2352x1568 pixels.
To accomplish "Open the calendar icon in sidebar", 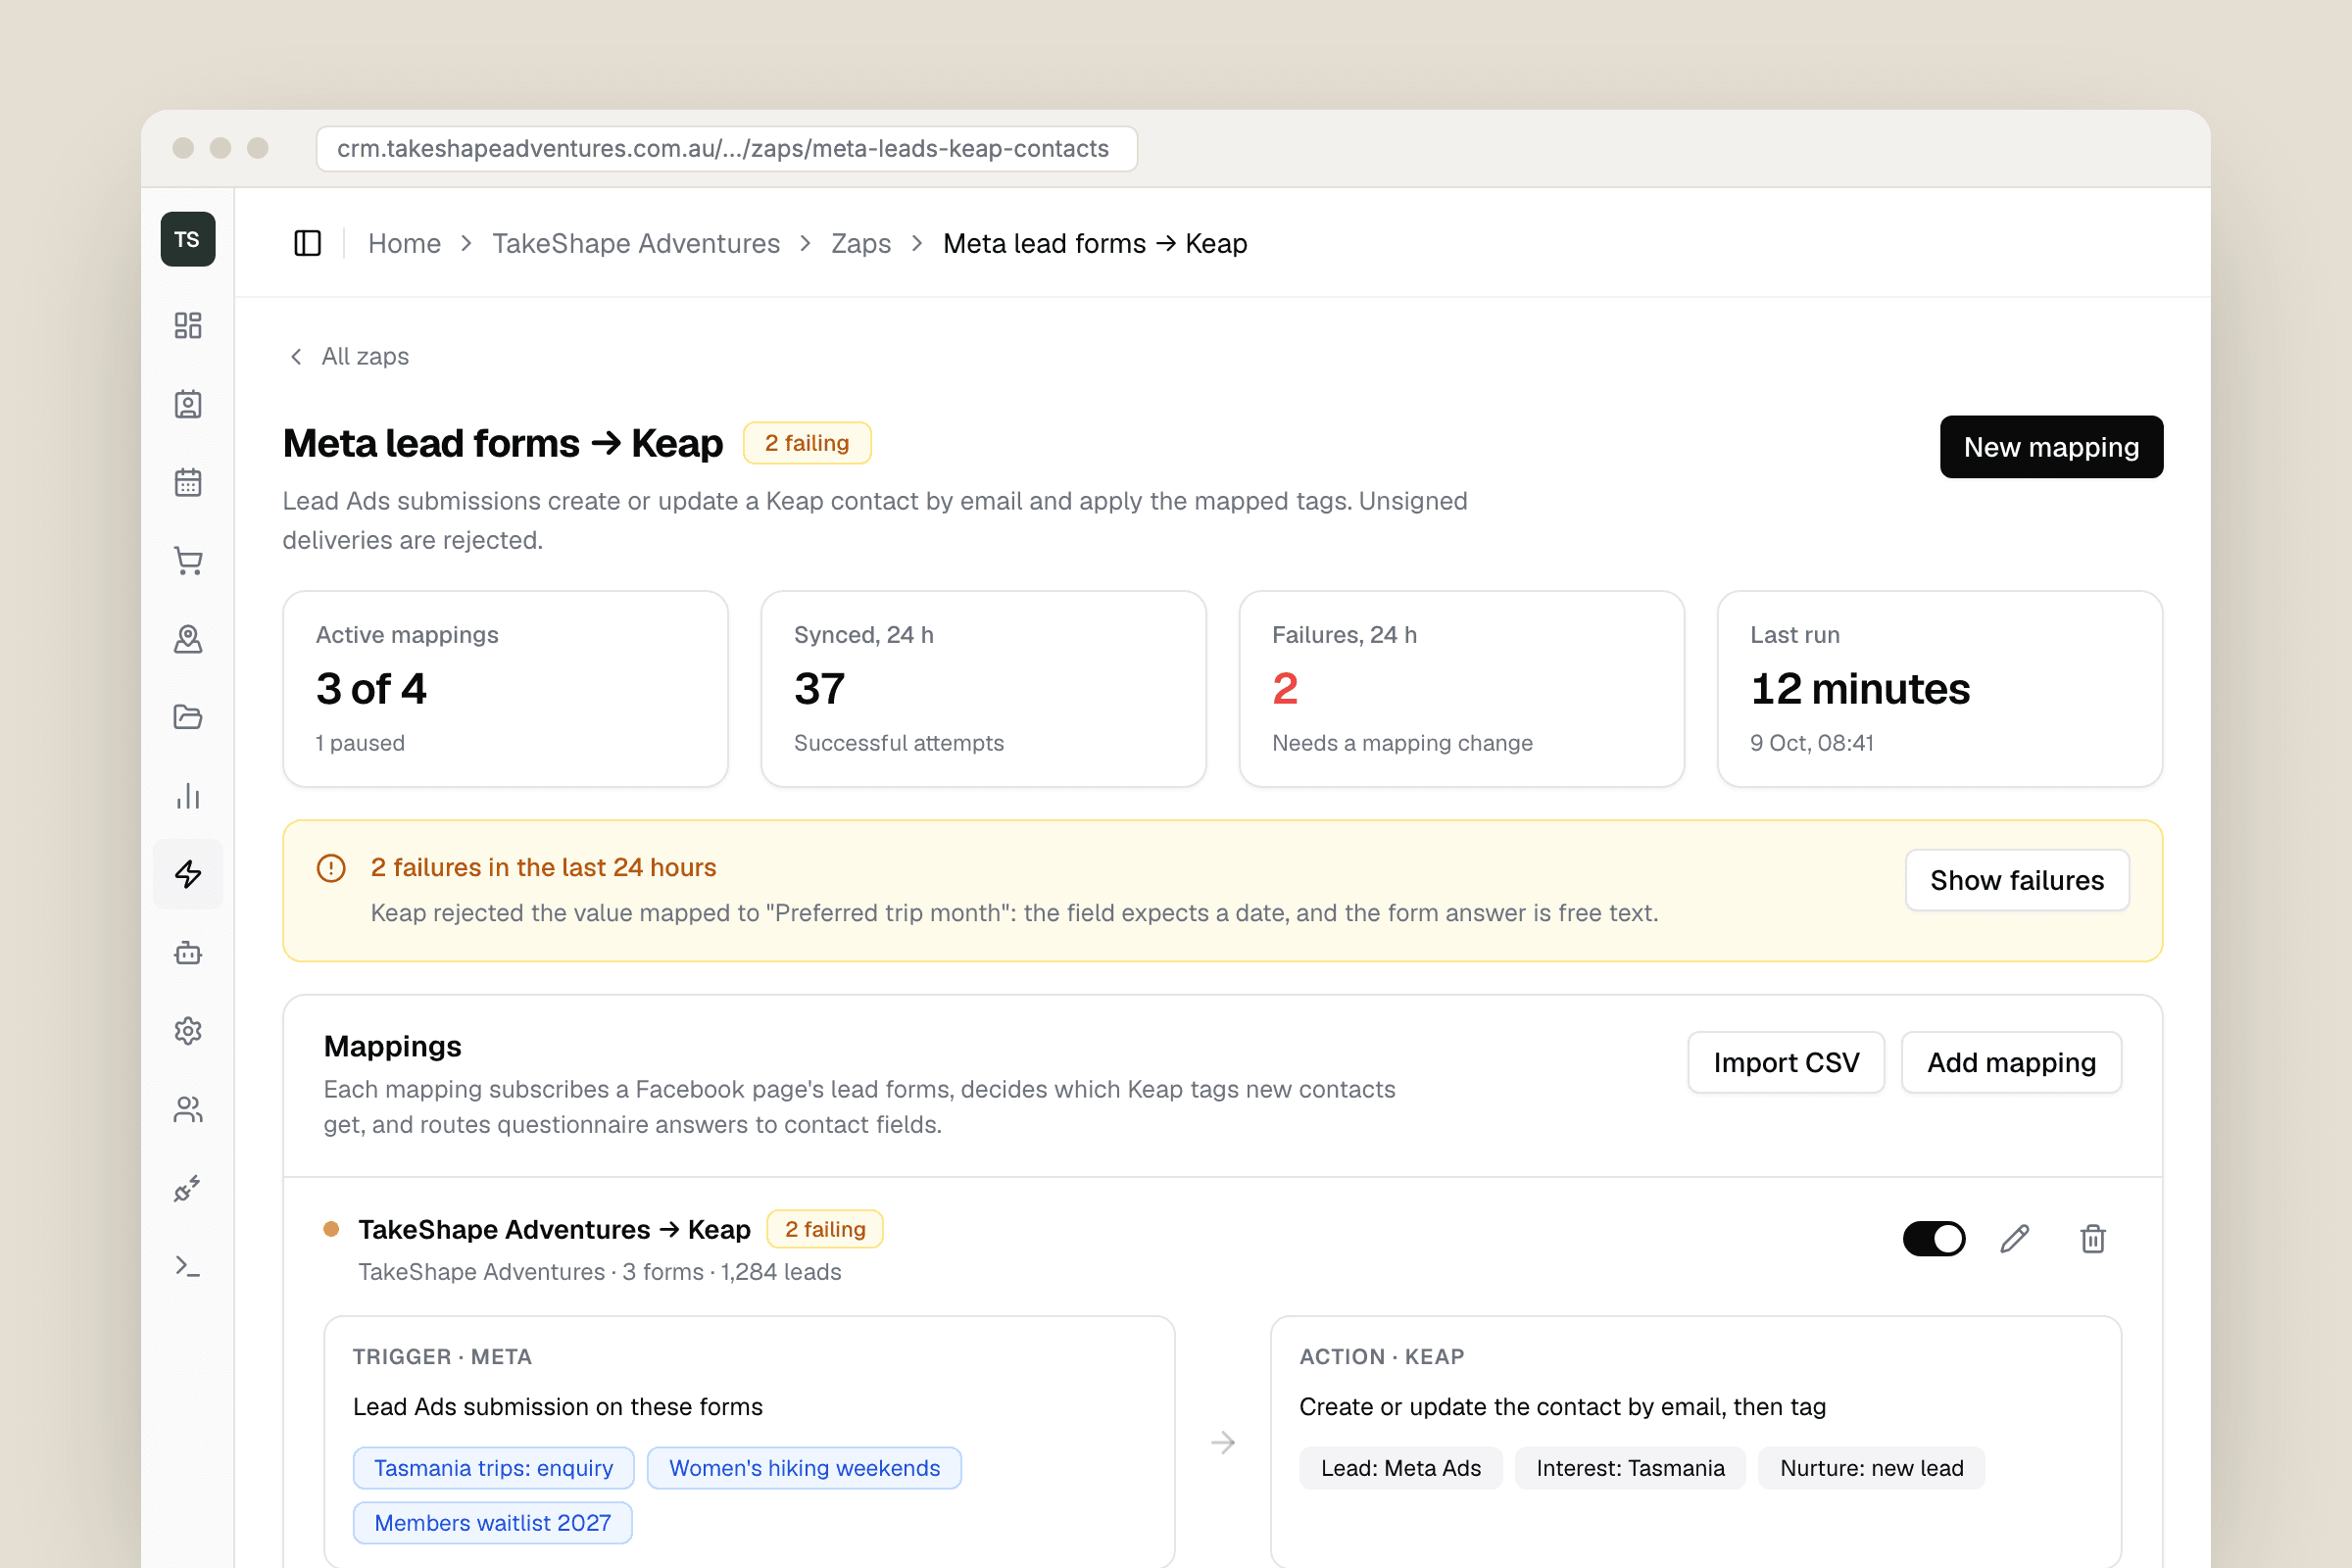I will pos(188,482).
